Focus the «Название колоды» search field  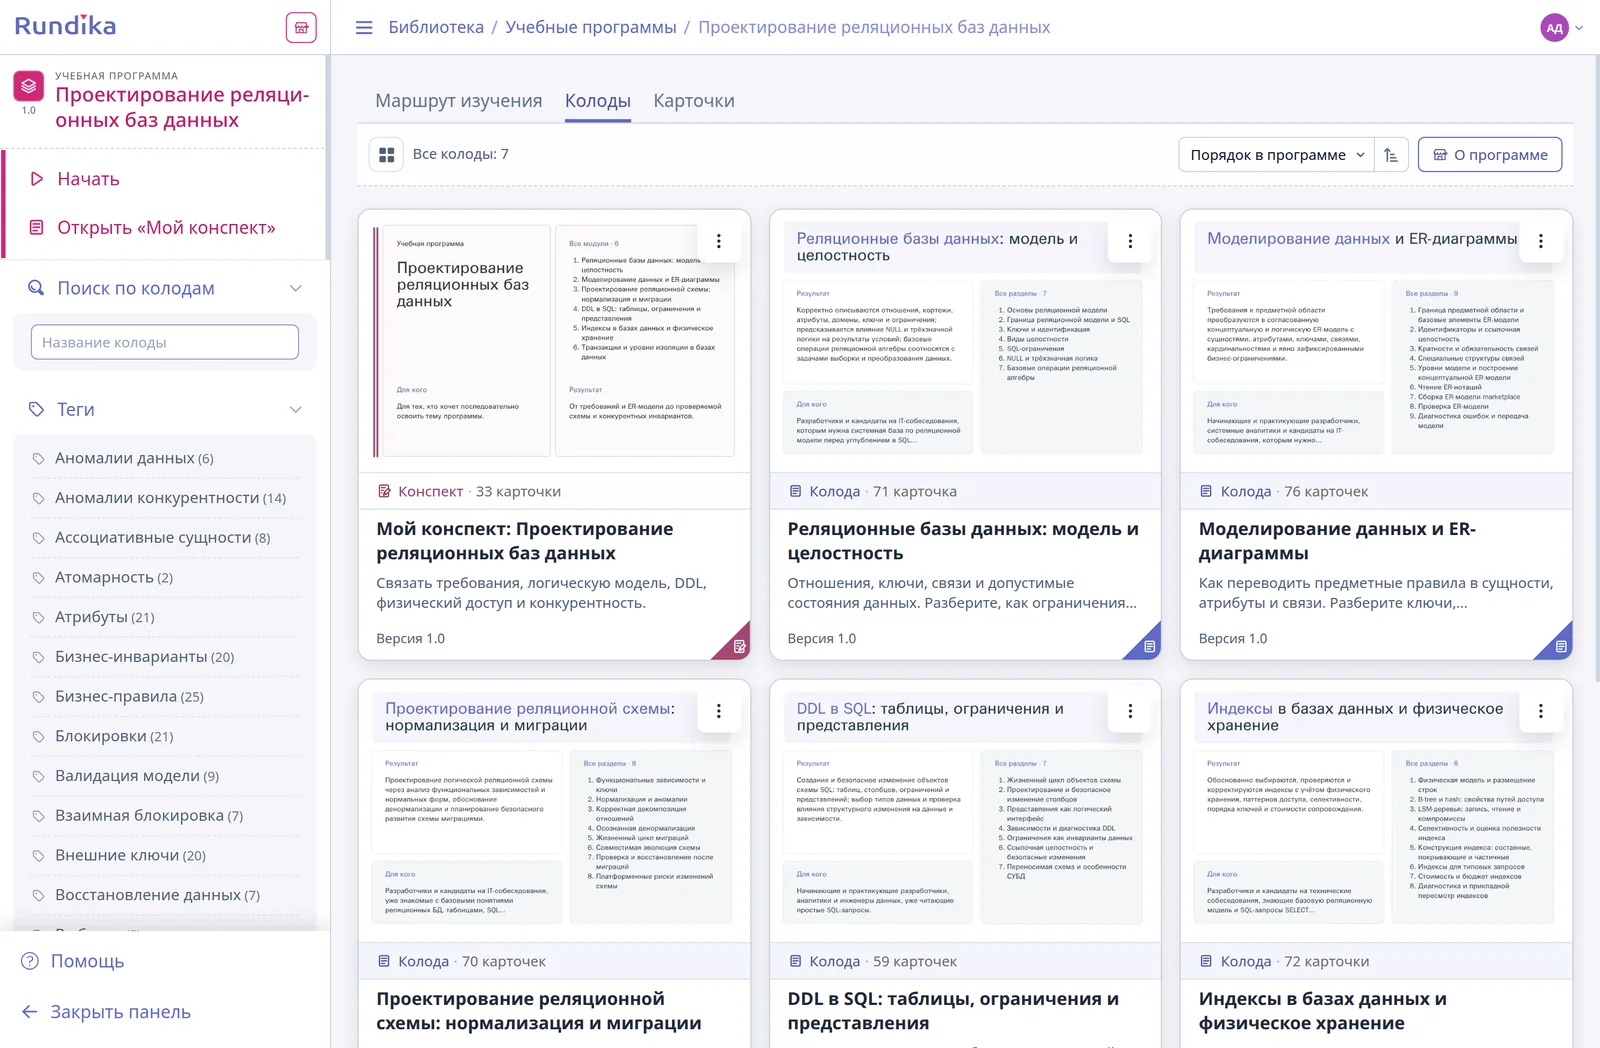165,342
